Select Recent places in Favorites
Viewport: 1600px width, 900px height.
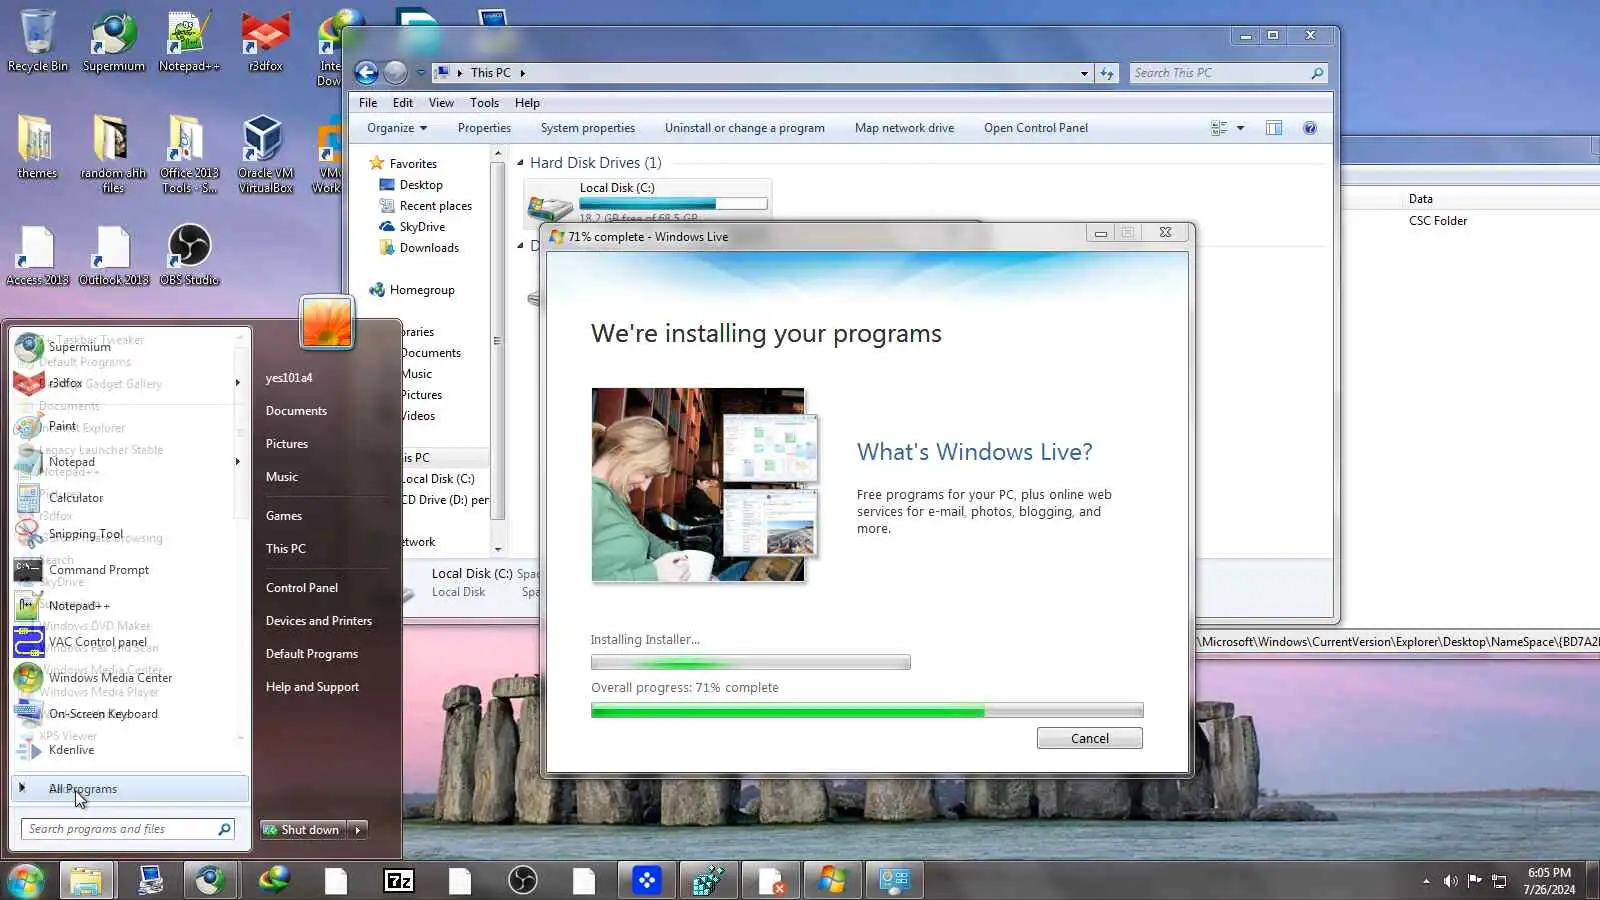click(x=425, y=206)
